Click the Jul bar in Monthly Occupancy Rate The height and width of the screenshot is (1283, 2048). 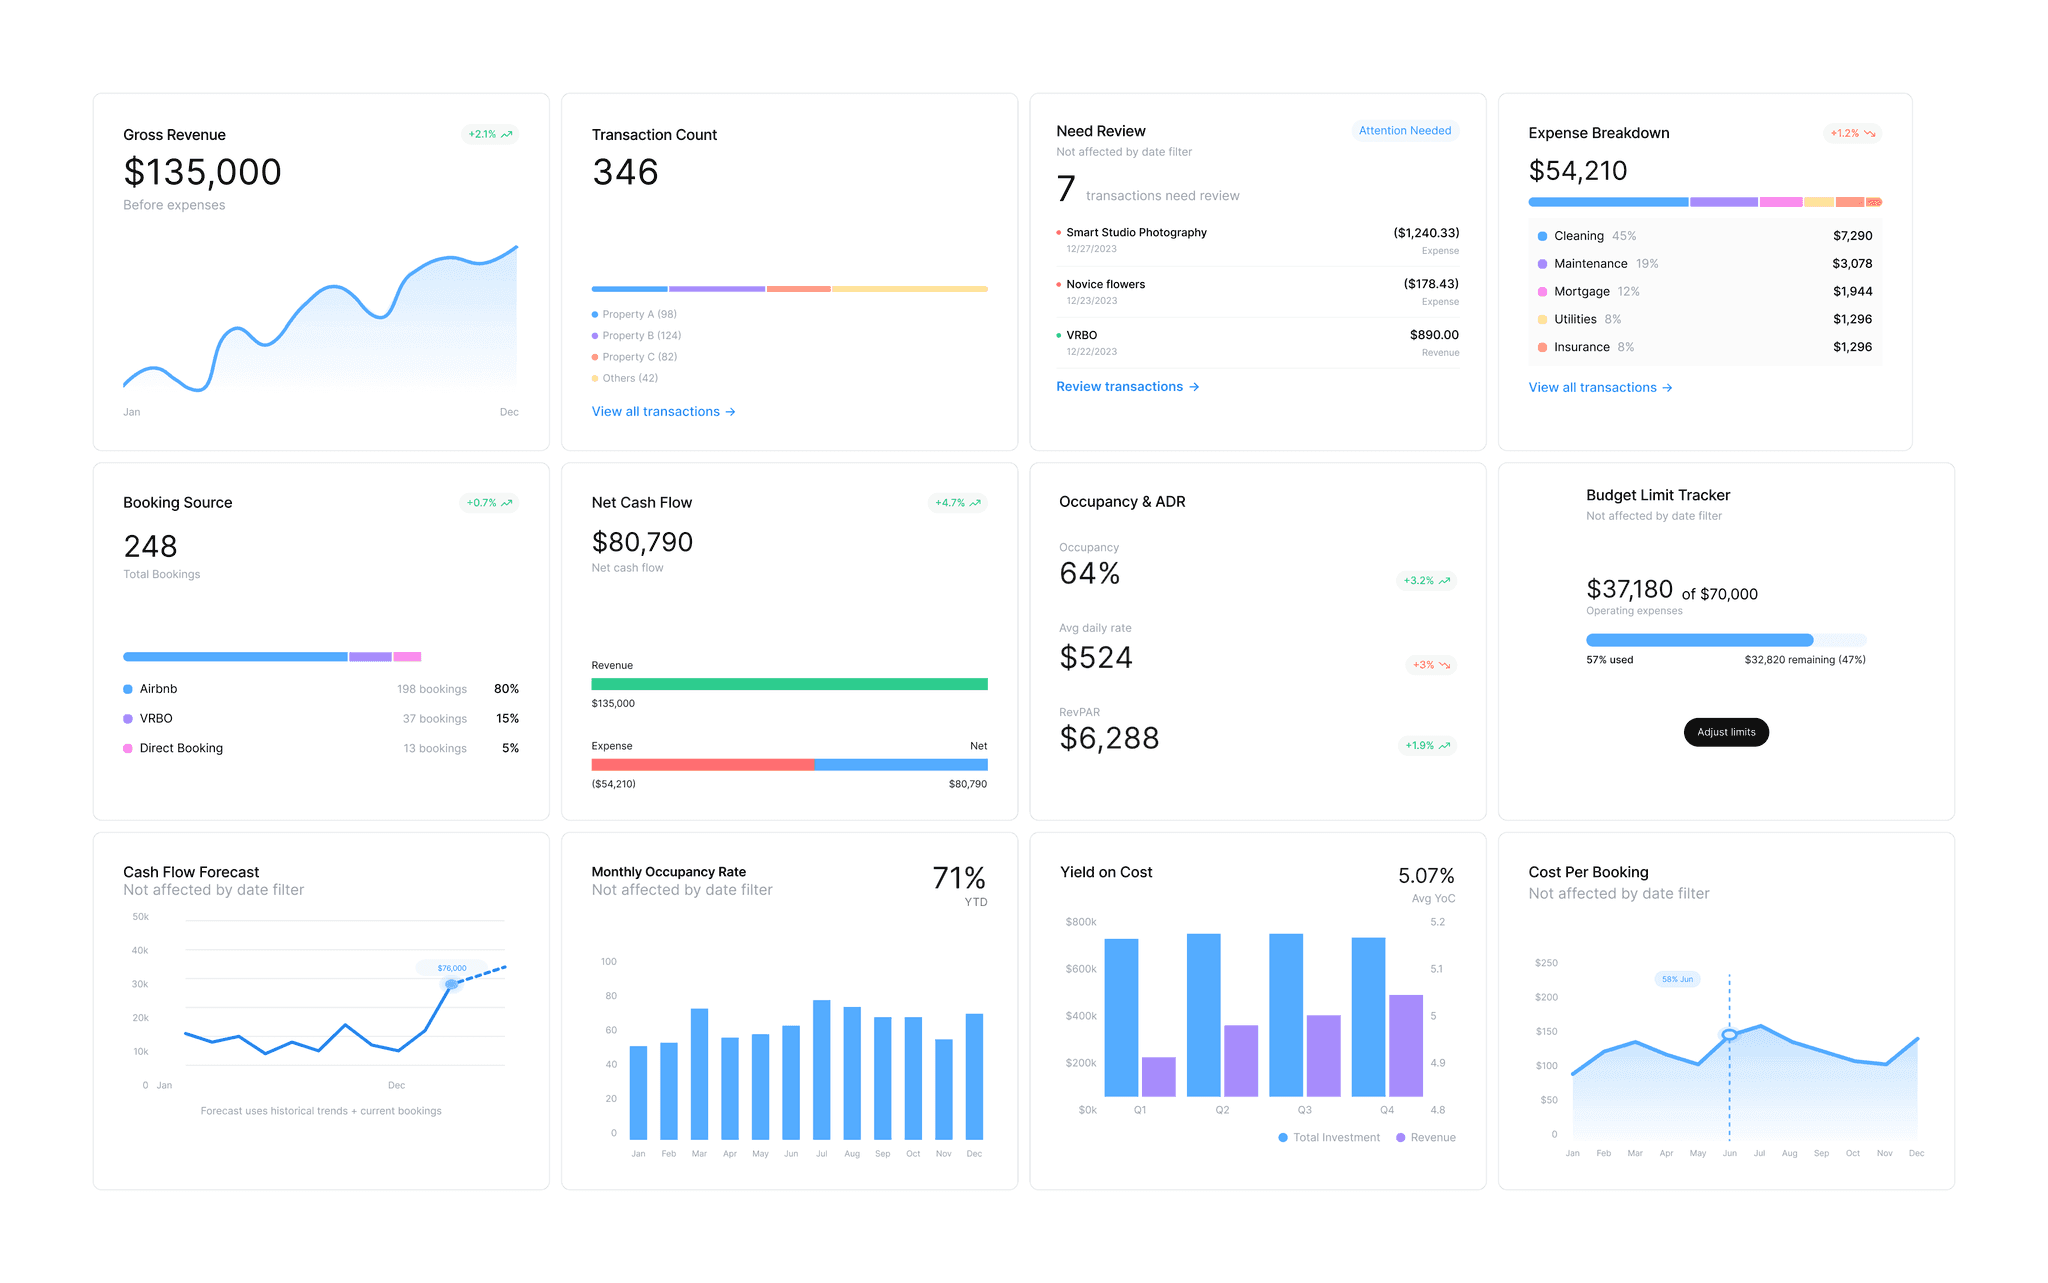click(822, 1070)
